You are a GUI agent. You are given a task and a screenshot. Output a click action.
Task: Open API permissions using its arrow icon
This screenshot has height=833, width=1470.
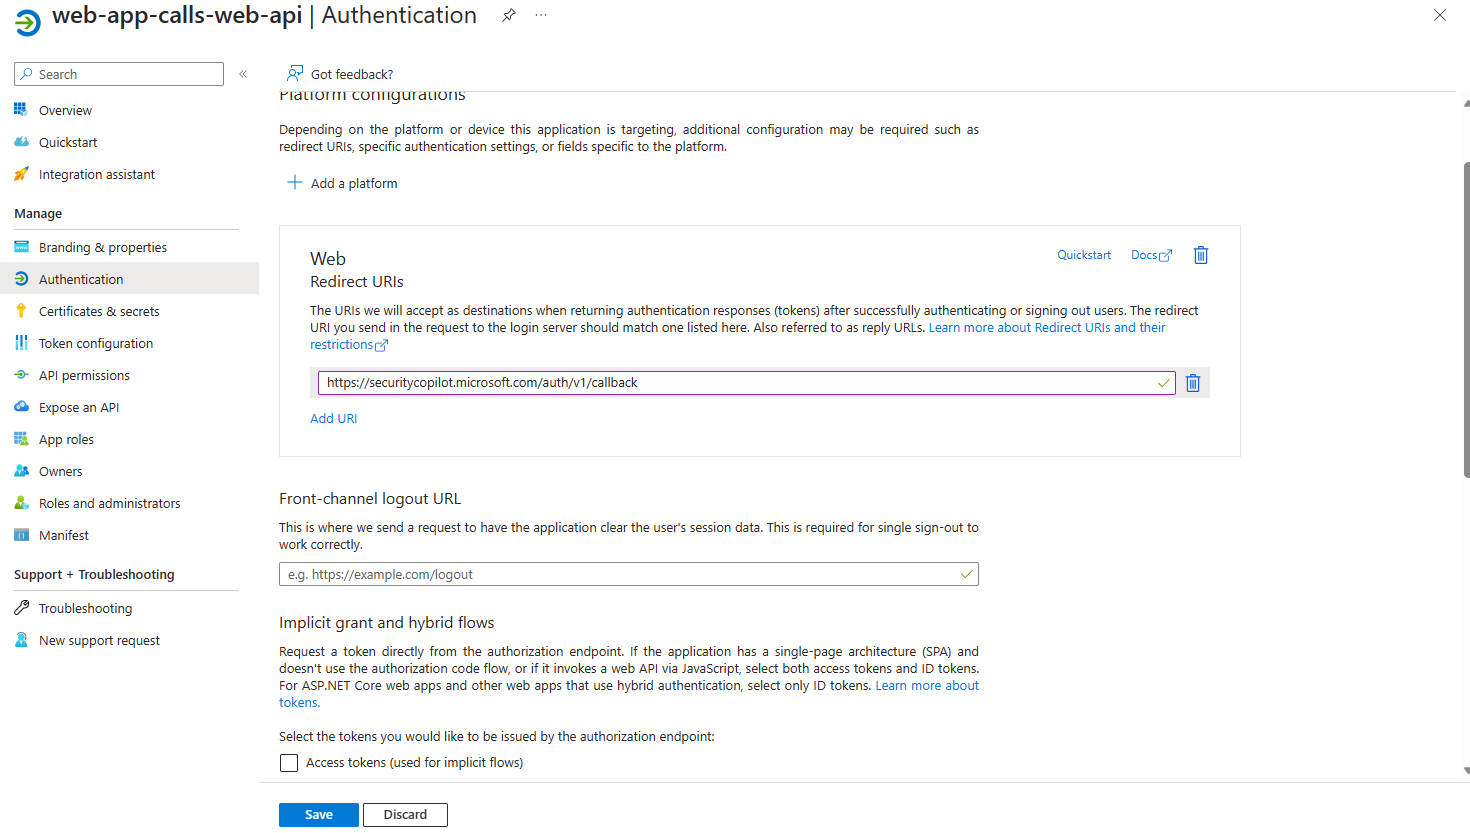click(x=21, y=375)
